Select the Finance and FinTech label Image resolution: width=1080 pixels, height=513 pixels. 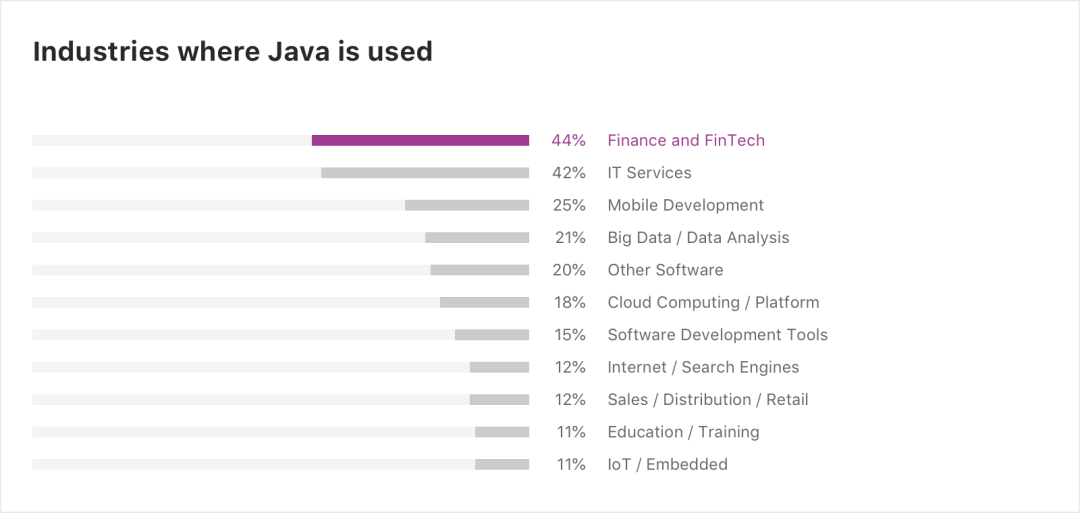686,141
